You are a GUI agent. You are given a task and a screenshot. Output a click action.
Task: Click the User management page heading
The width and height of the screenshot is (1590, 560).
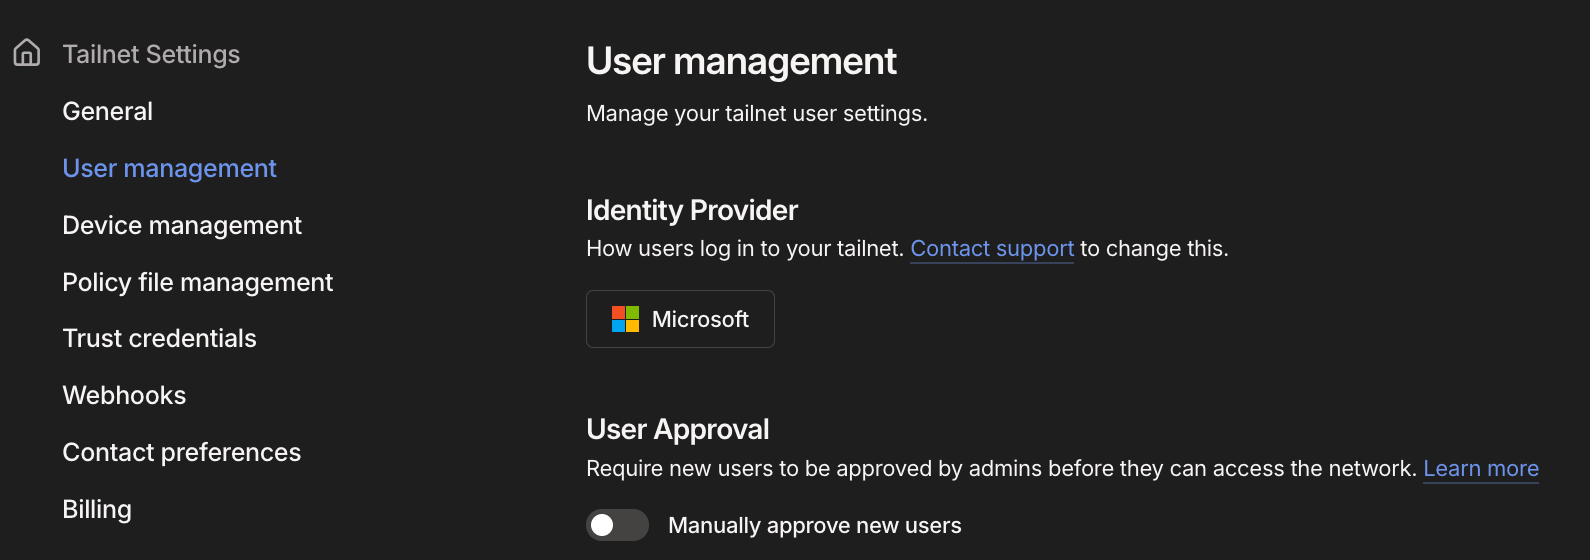(741, 61)
